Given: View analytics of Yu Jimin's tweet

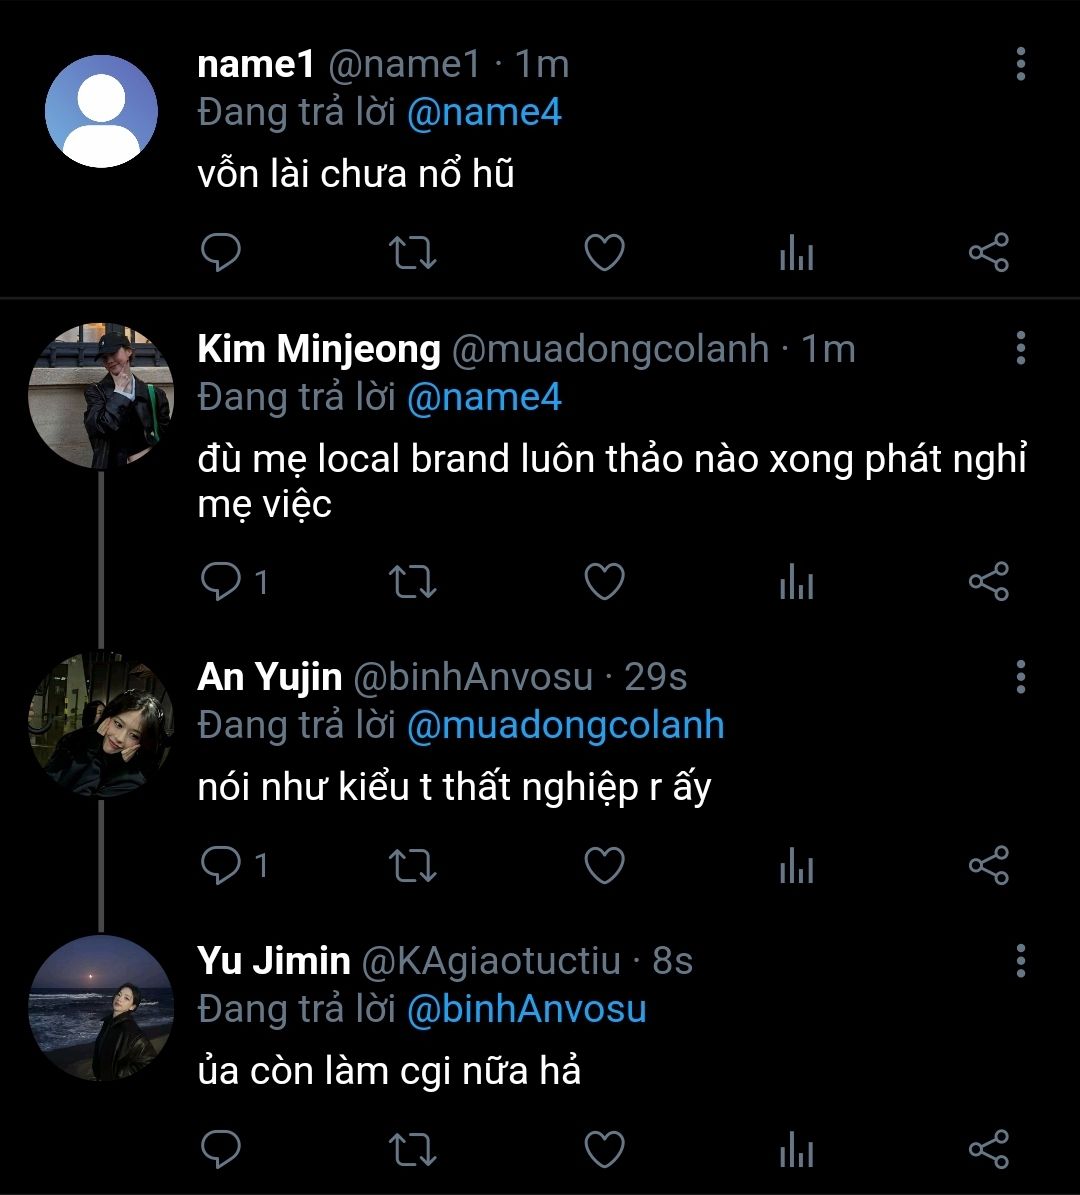Looking at the screenshot, I should click(796, 1150).
